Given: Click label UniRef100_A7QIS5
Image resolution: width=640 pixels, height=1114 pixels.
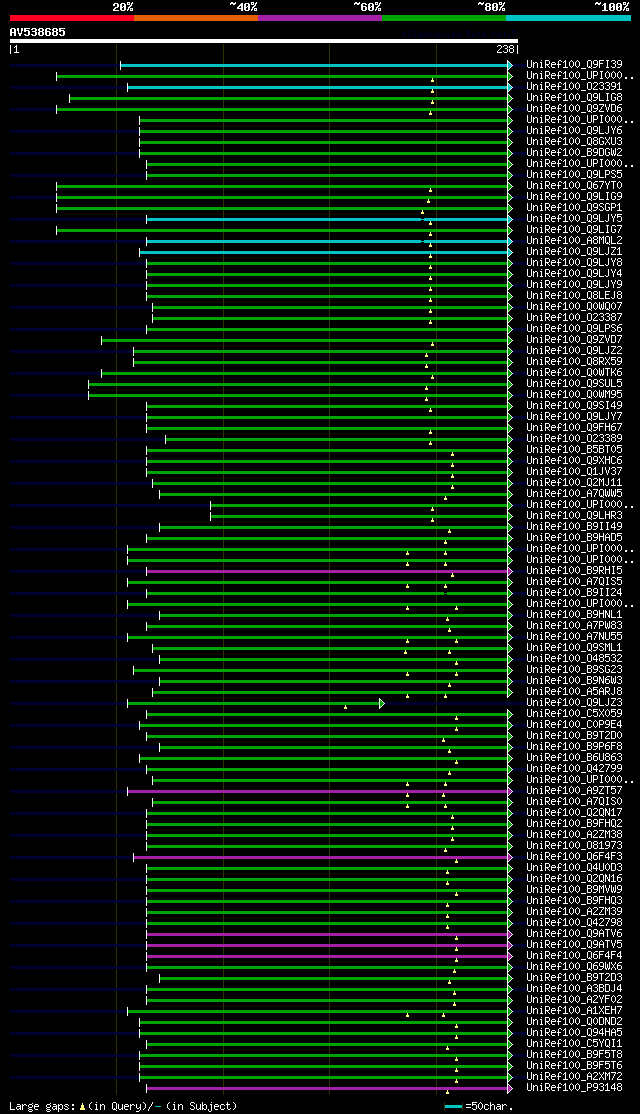Looking at the screenshot, I should [574, 582].
